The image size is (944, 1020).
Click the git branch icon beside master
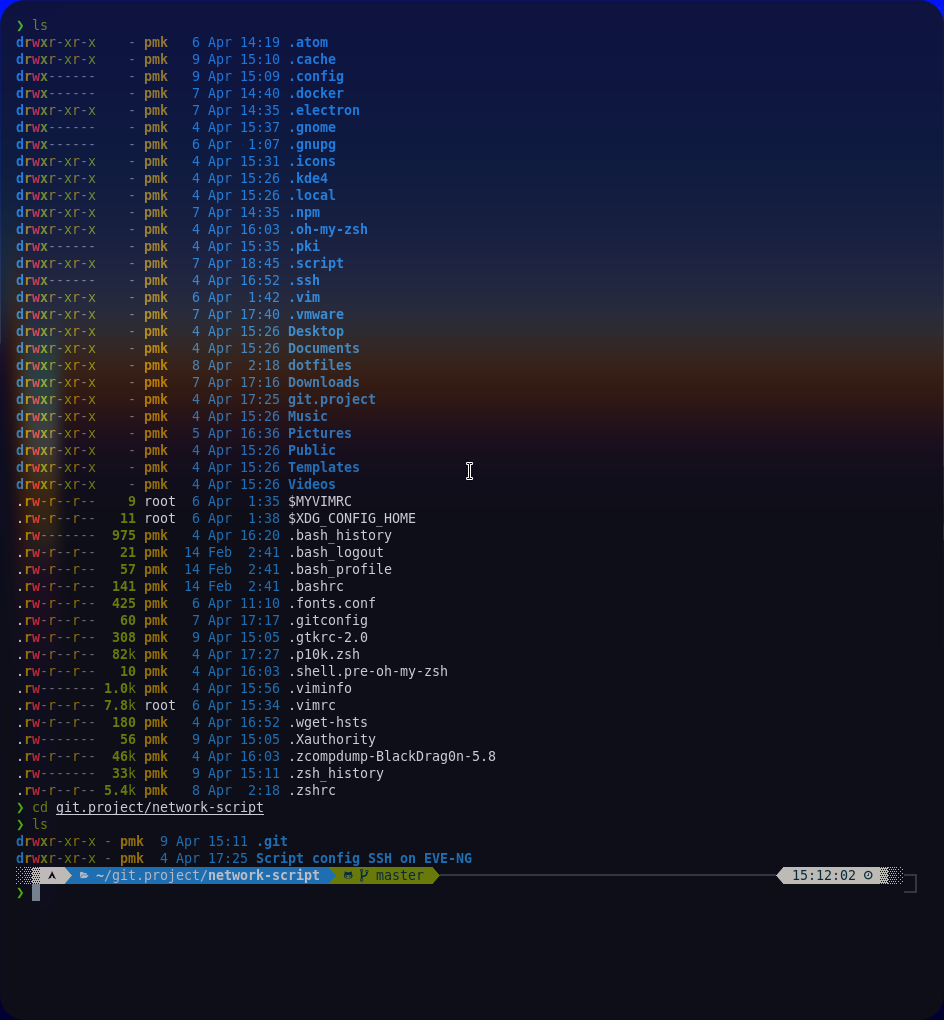coord(366,875)
